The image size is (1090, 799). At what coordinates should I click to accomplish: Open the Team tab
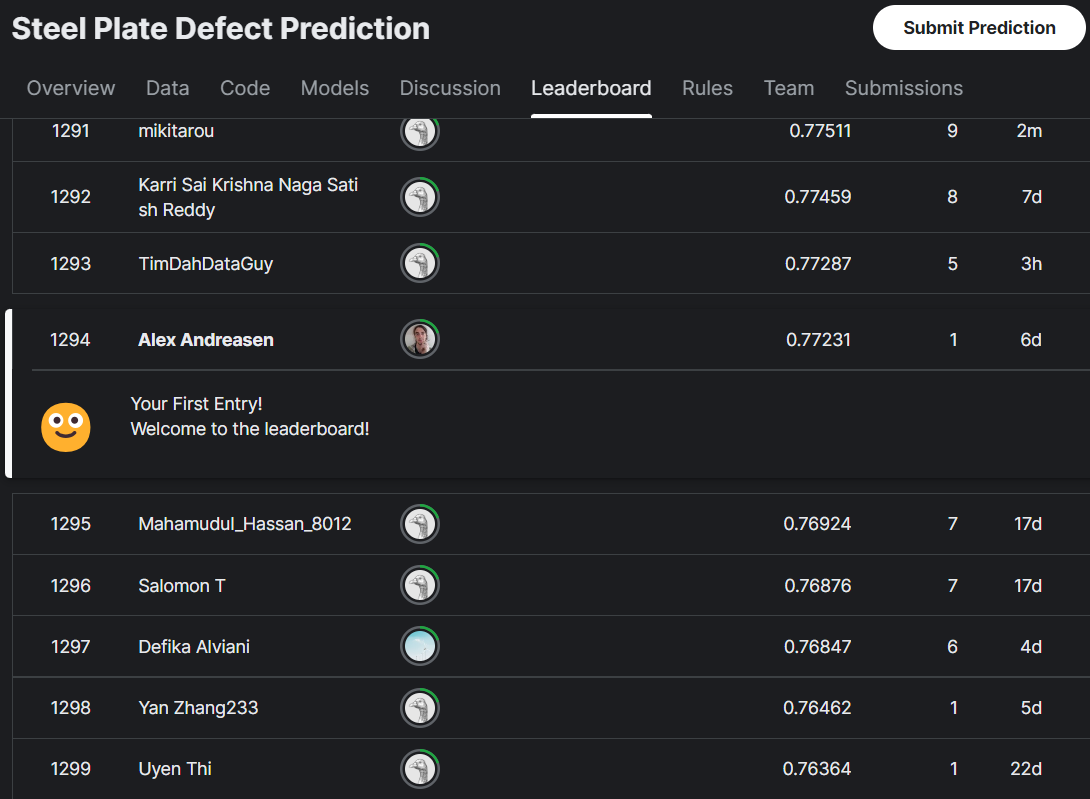[x=789, y=88]
